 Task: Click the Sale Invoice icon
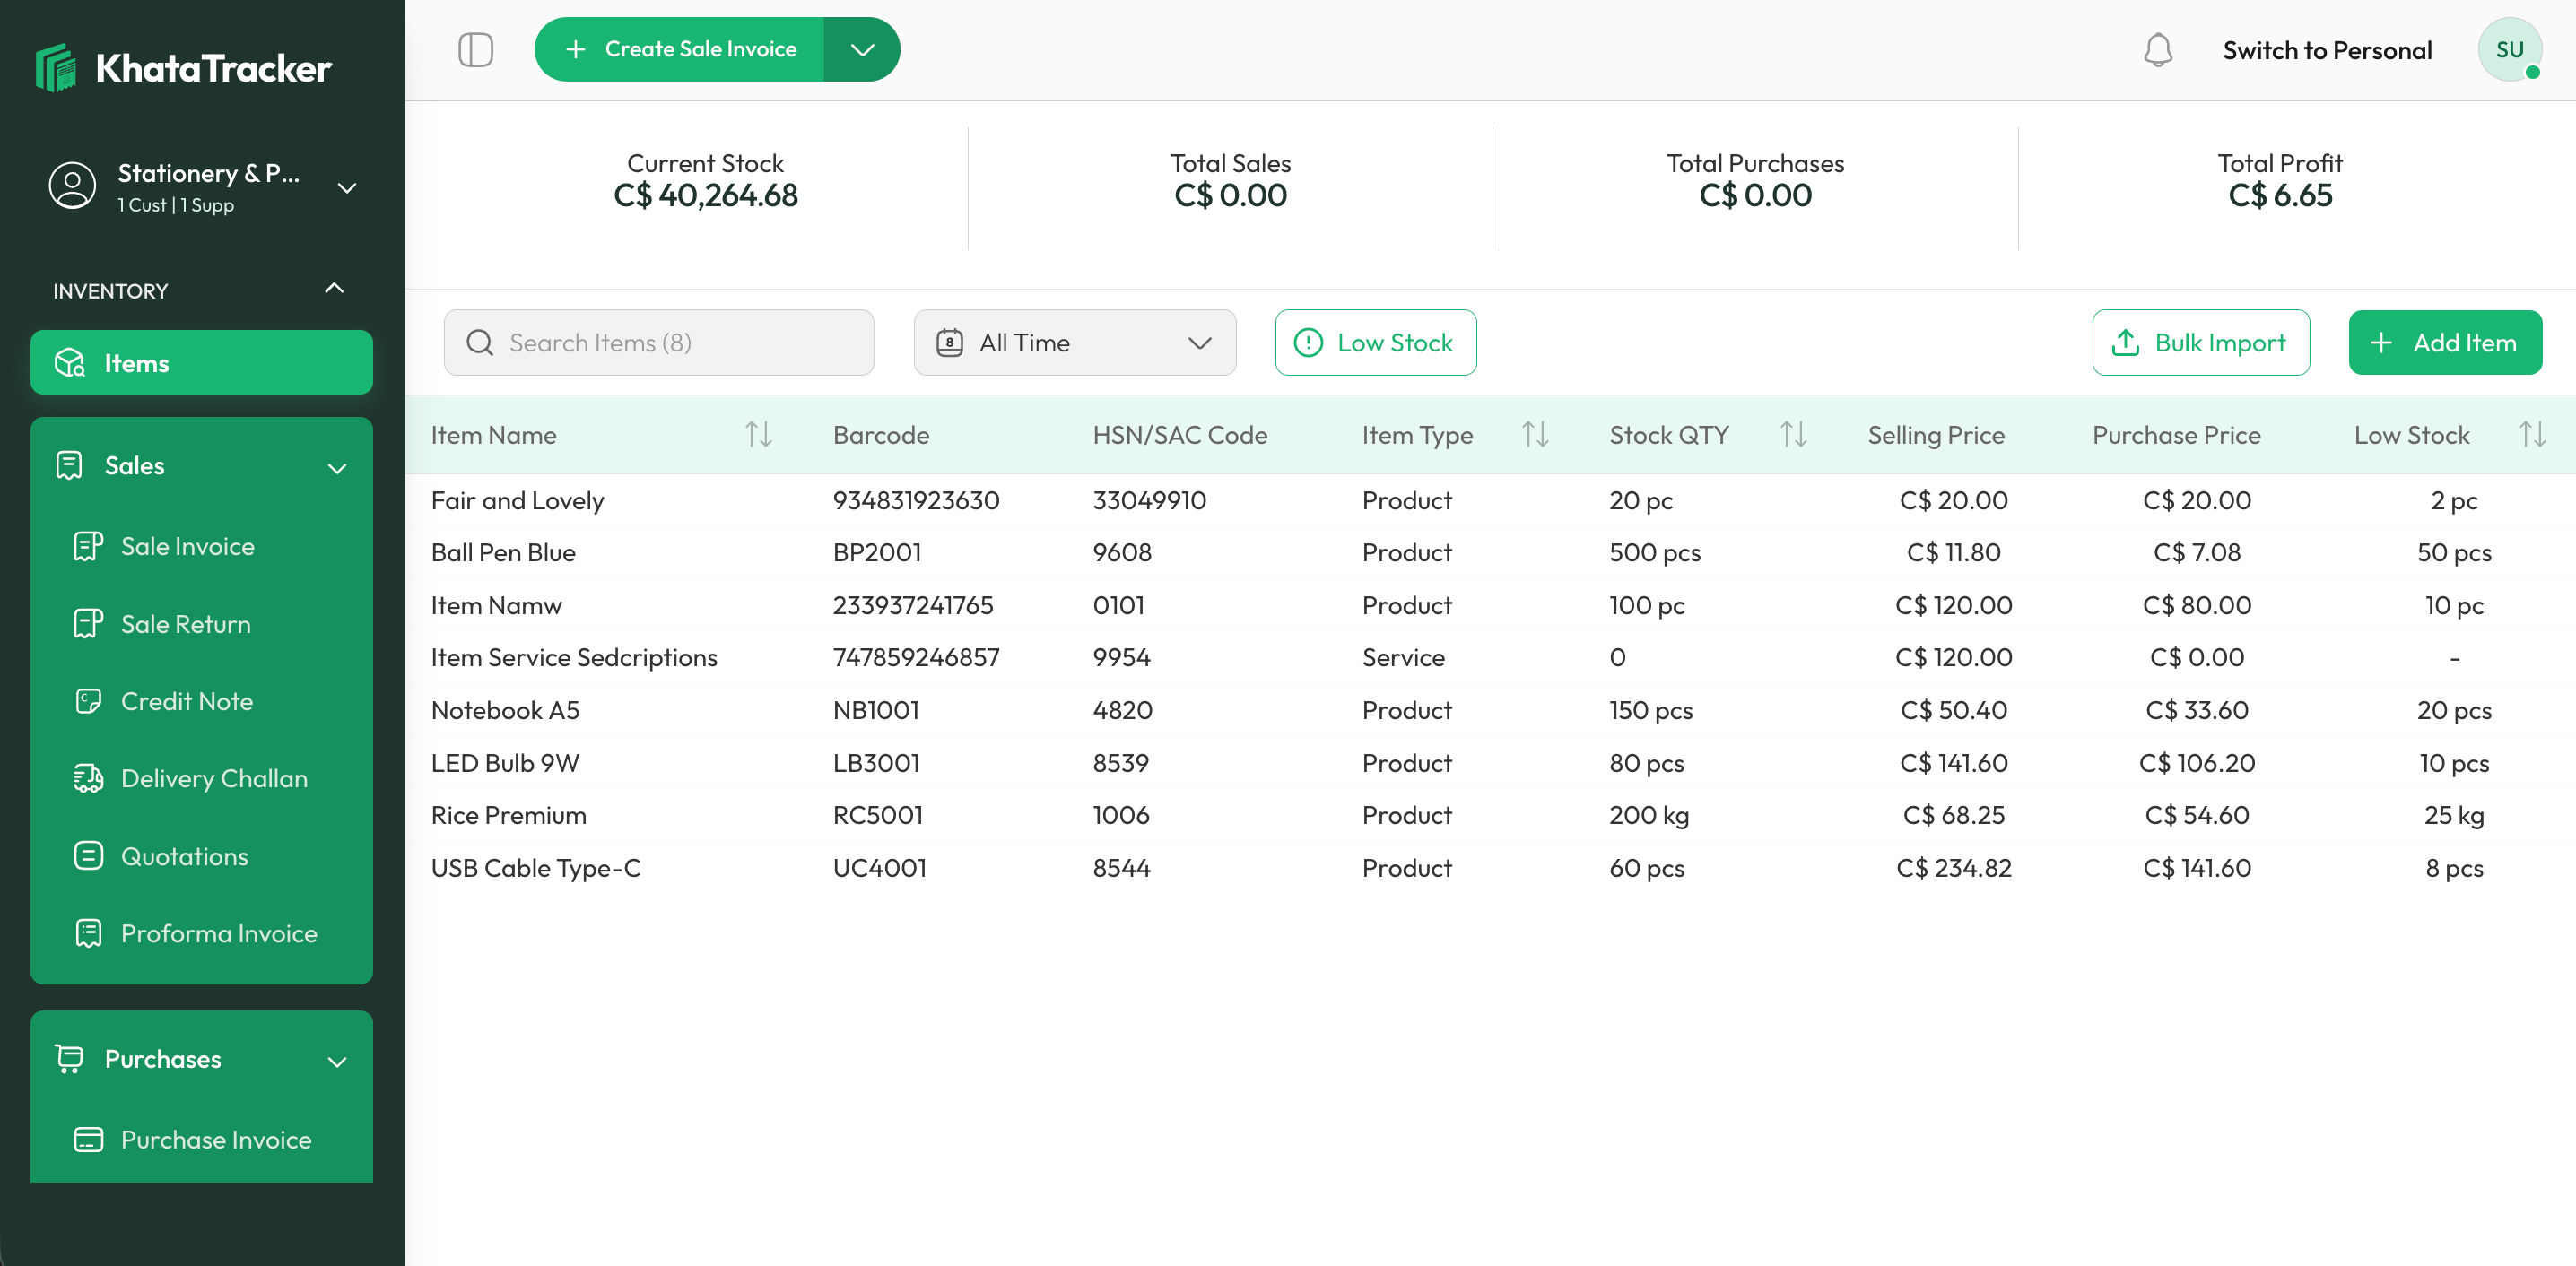pyautogui.click(x=88, y=546)
